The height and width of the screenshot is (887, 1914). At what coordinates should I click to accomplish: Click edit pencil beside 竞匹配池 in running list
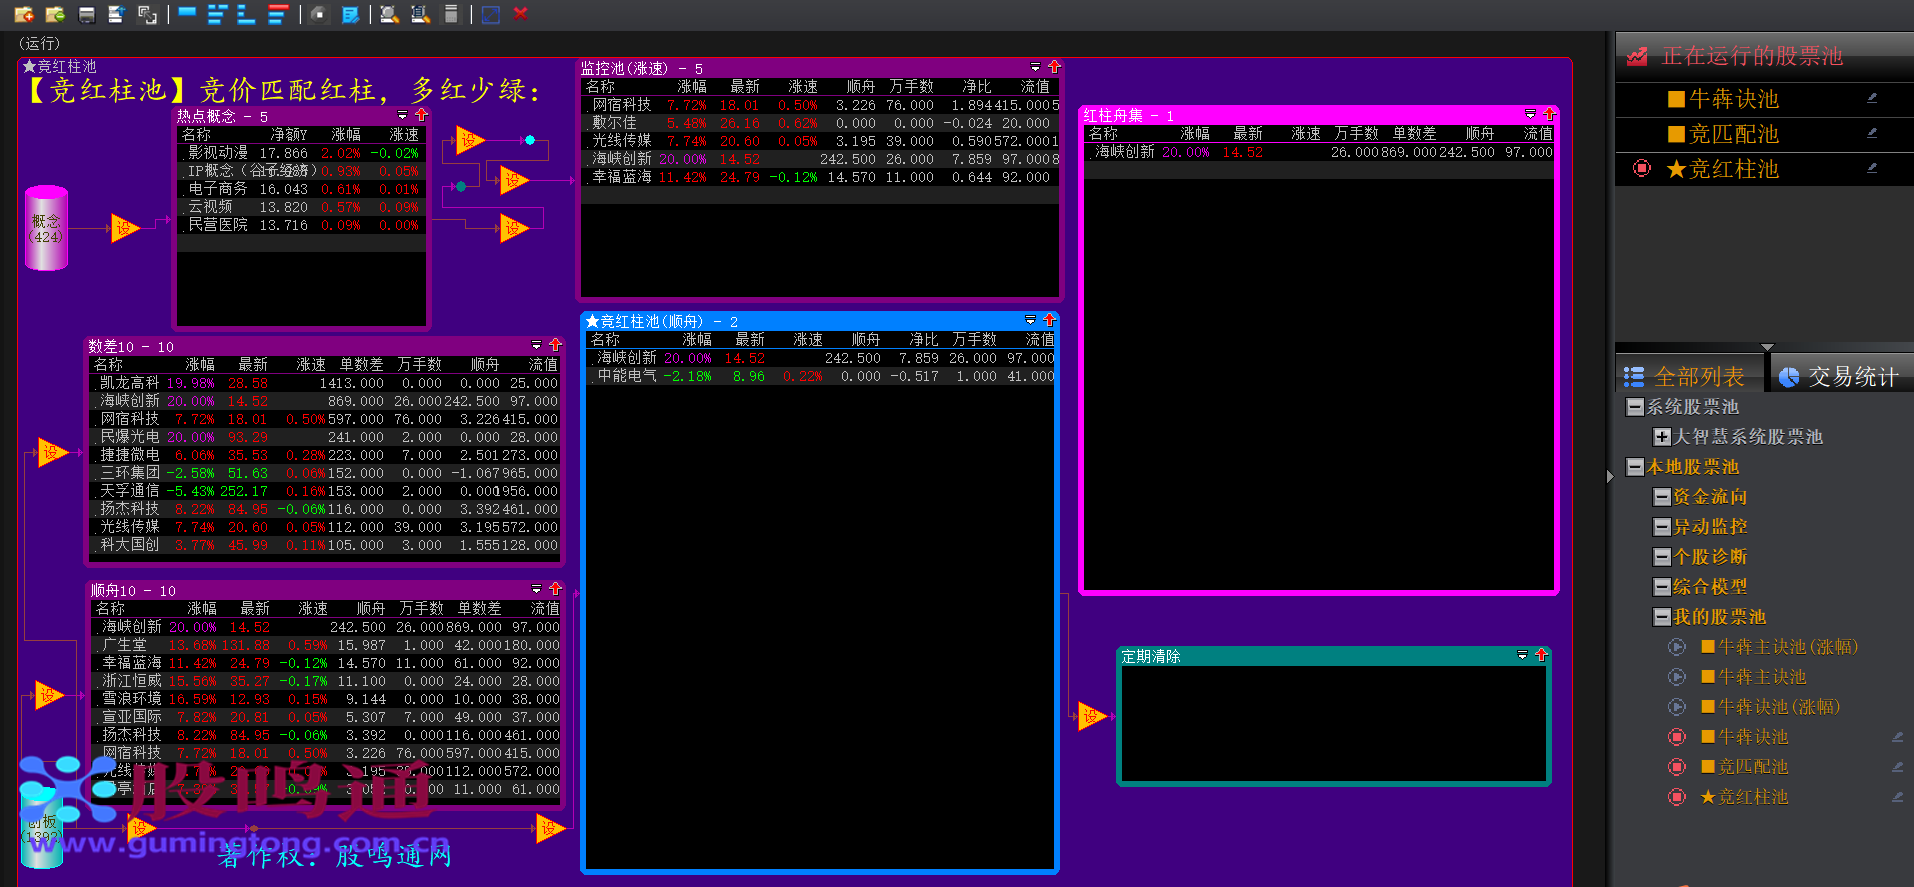tap(1871, 133)
